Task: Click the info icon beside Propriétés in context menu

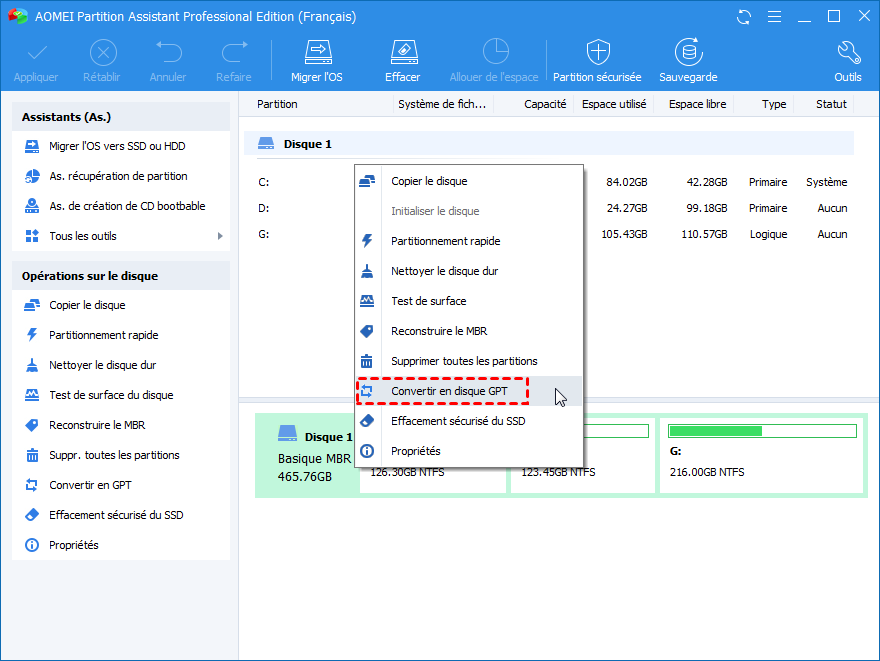Action: click(367, 451)
